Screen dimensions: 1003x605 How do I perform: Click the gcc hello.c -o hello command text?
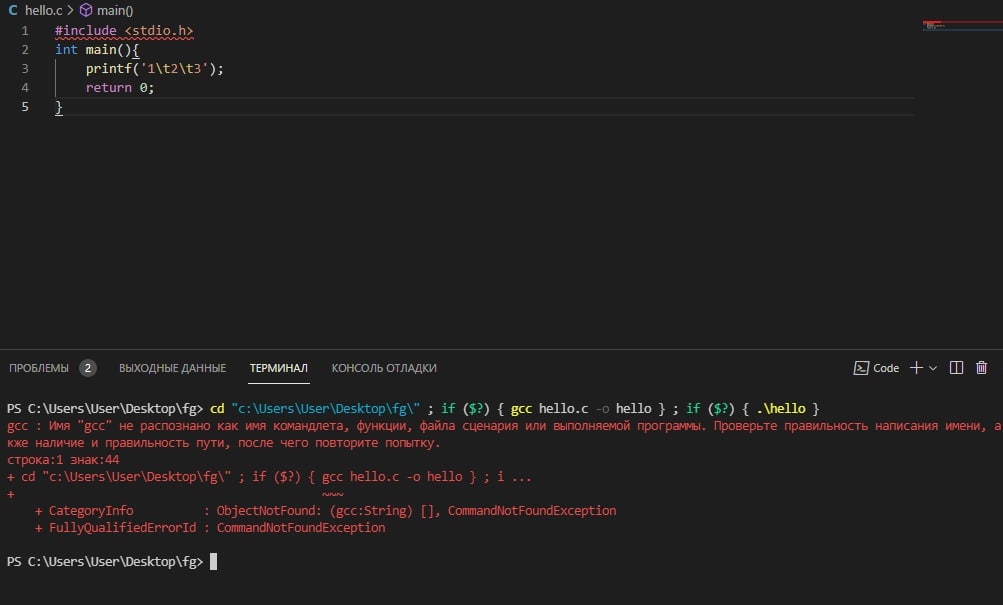pos(581,409)
